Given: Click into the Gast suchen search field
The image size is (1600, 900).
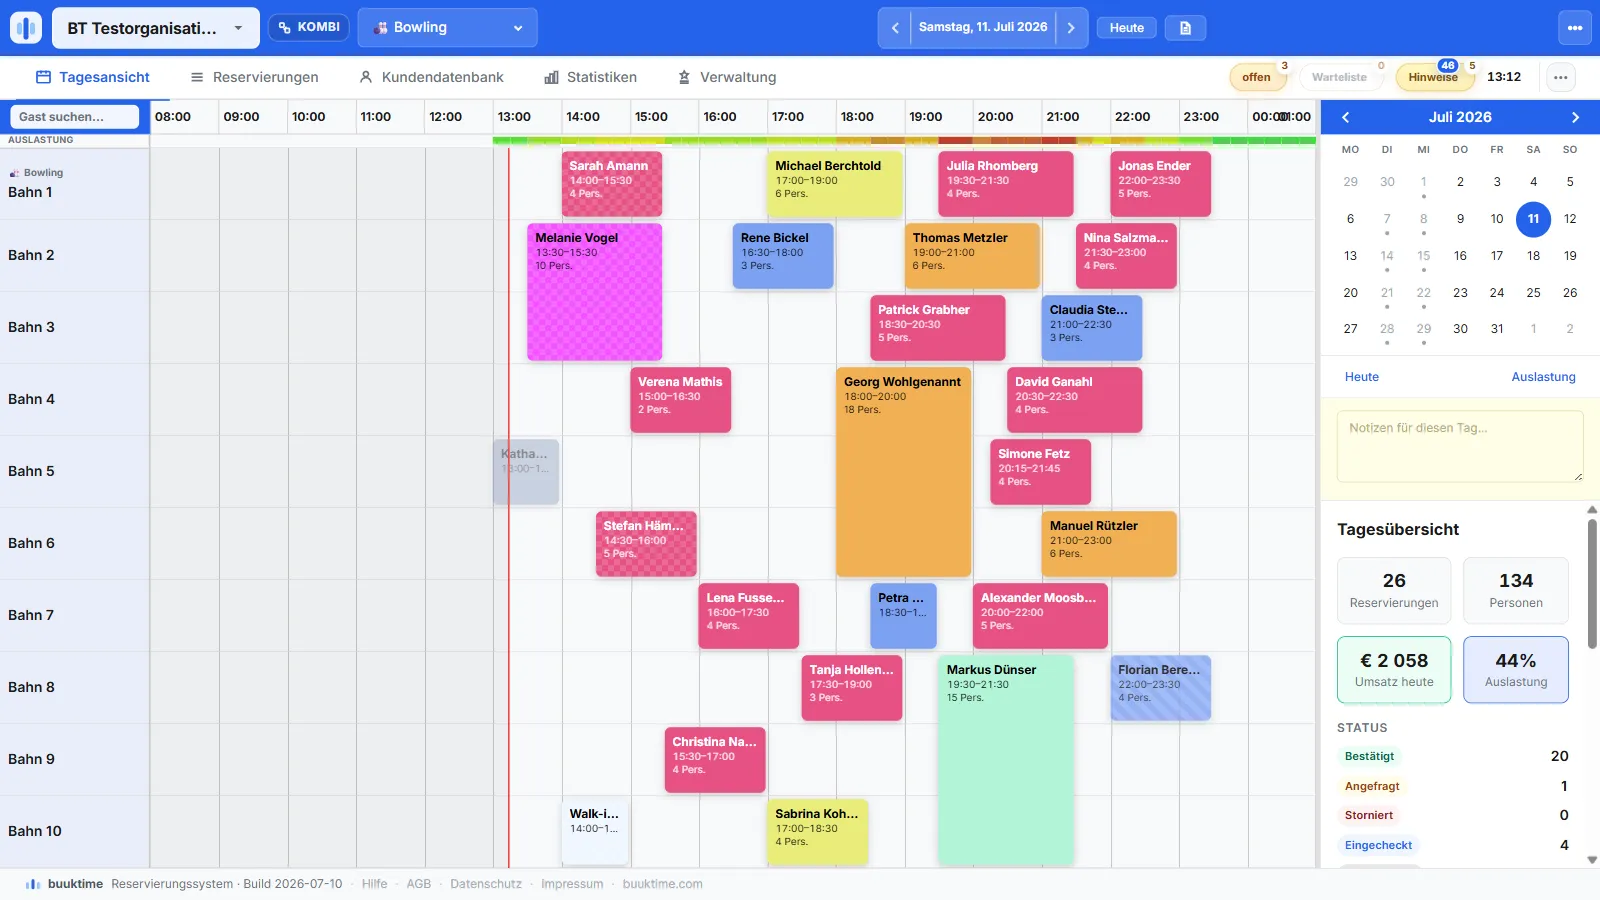Looking at the screenshot, I should pyautogui.click(x=74, y=117).
